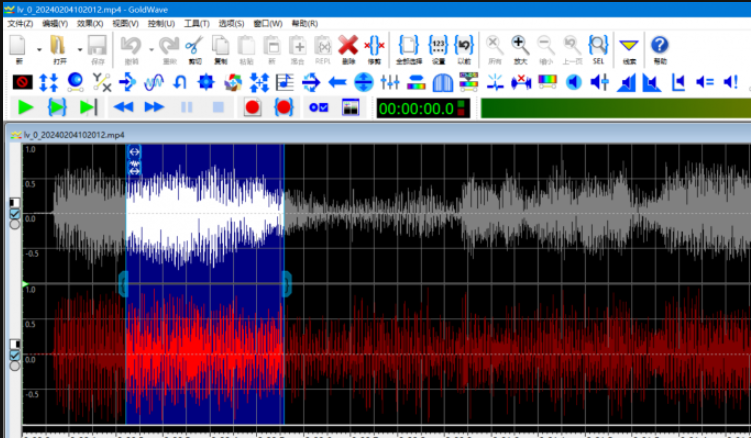Expand the dropdown arrow beside Undo
This screenshot has height=438, width=751.
click(150, 47)
